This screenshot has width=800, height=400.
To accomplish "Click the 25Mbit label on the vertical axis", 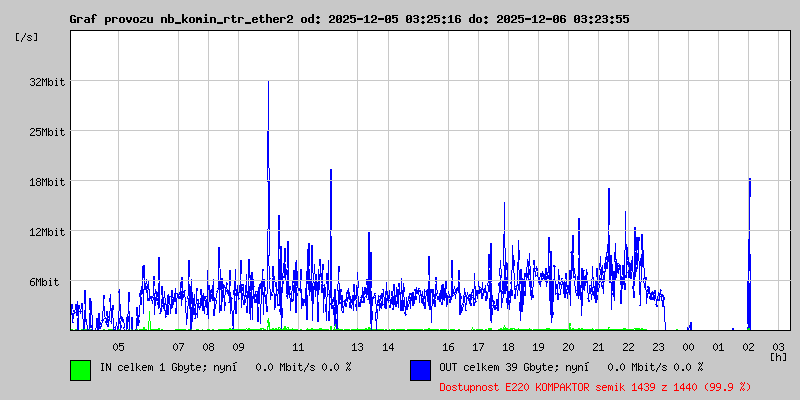I will coord(46,132).
